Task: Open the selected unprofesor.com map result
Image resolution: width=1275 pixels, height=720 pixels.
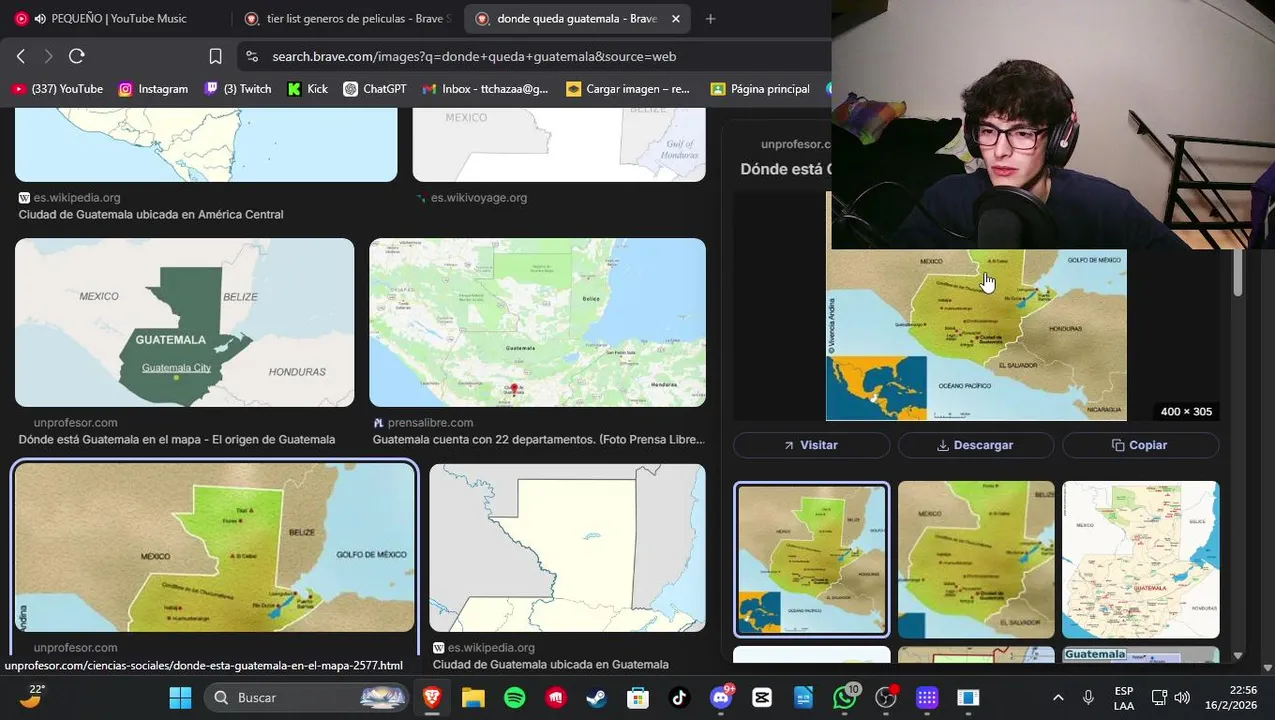Action: (x=215, y=548)
